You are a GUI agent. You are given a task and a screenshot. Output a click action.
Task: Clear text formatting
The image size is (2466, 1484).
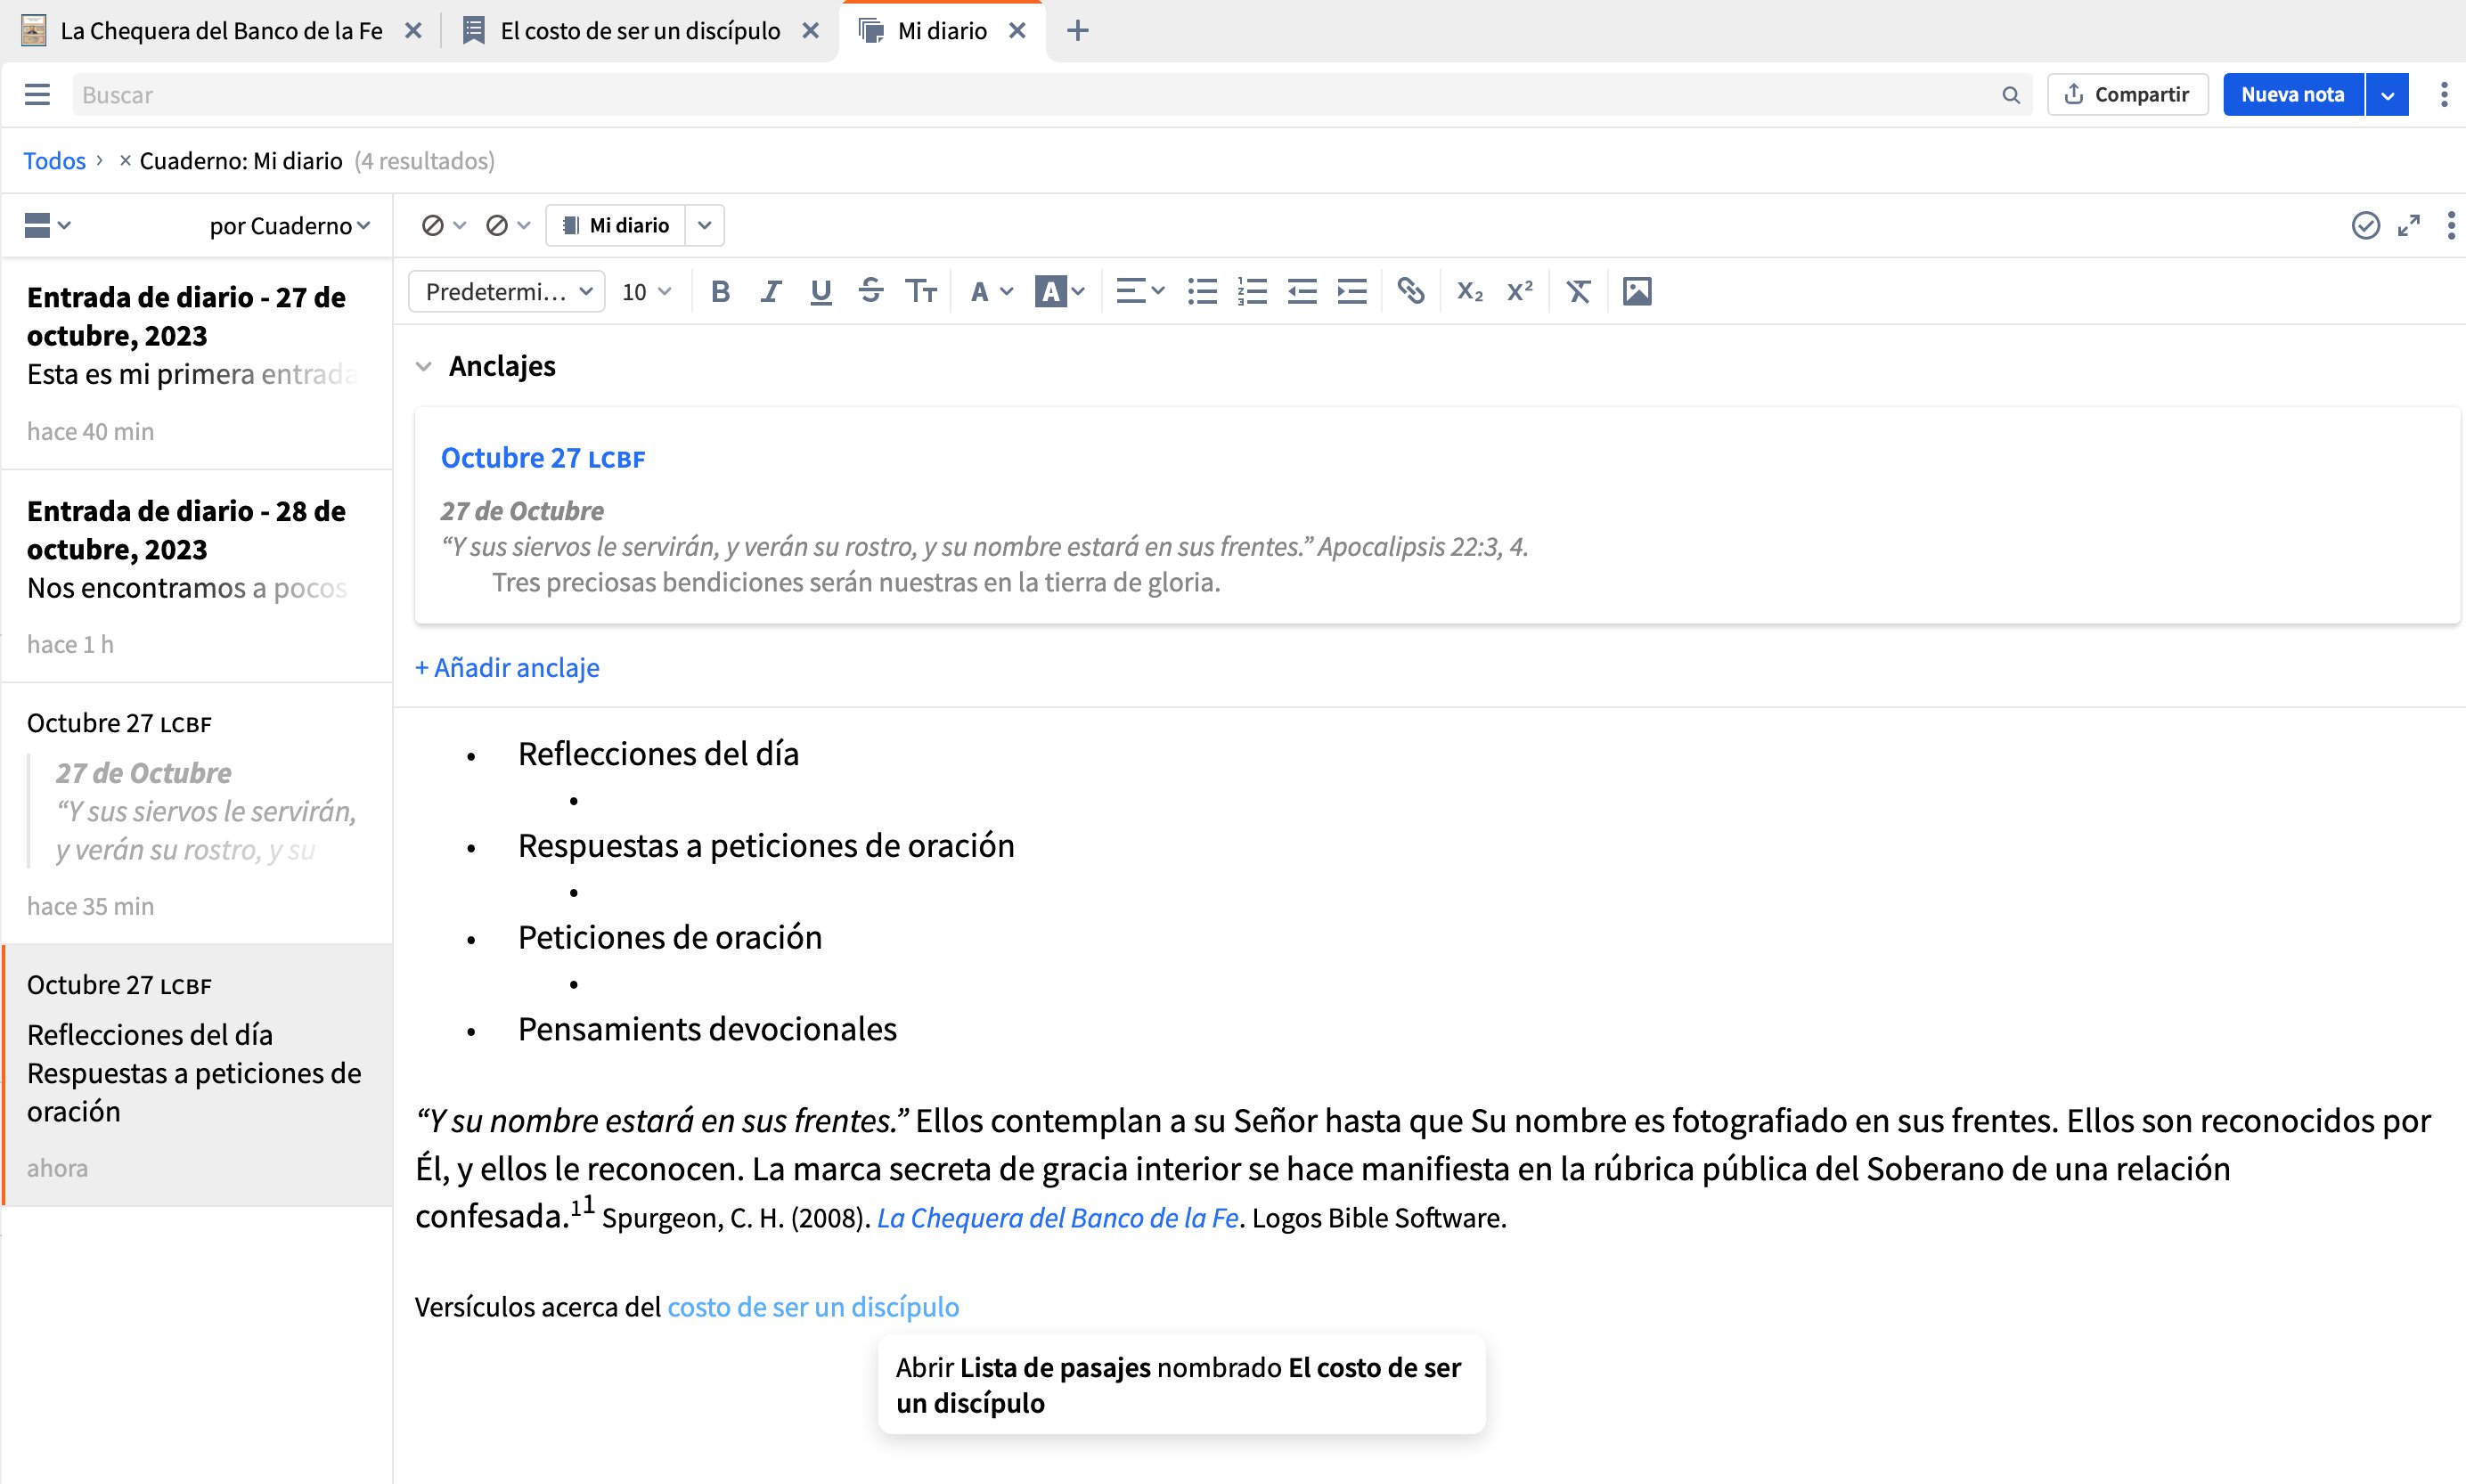coord(1578,291)
